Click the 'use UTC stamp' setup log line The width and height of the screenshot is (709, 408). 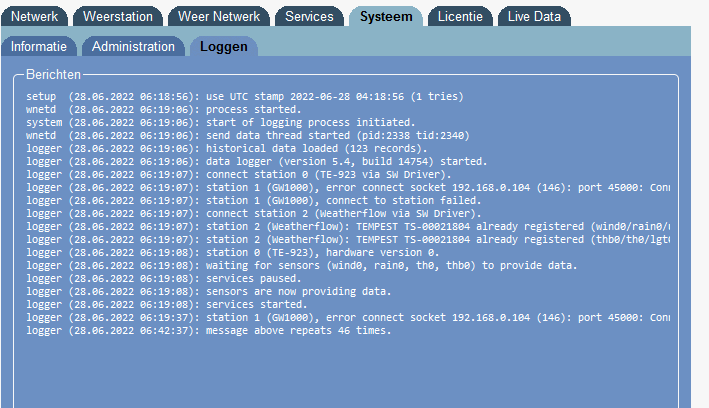click(244, 97)
